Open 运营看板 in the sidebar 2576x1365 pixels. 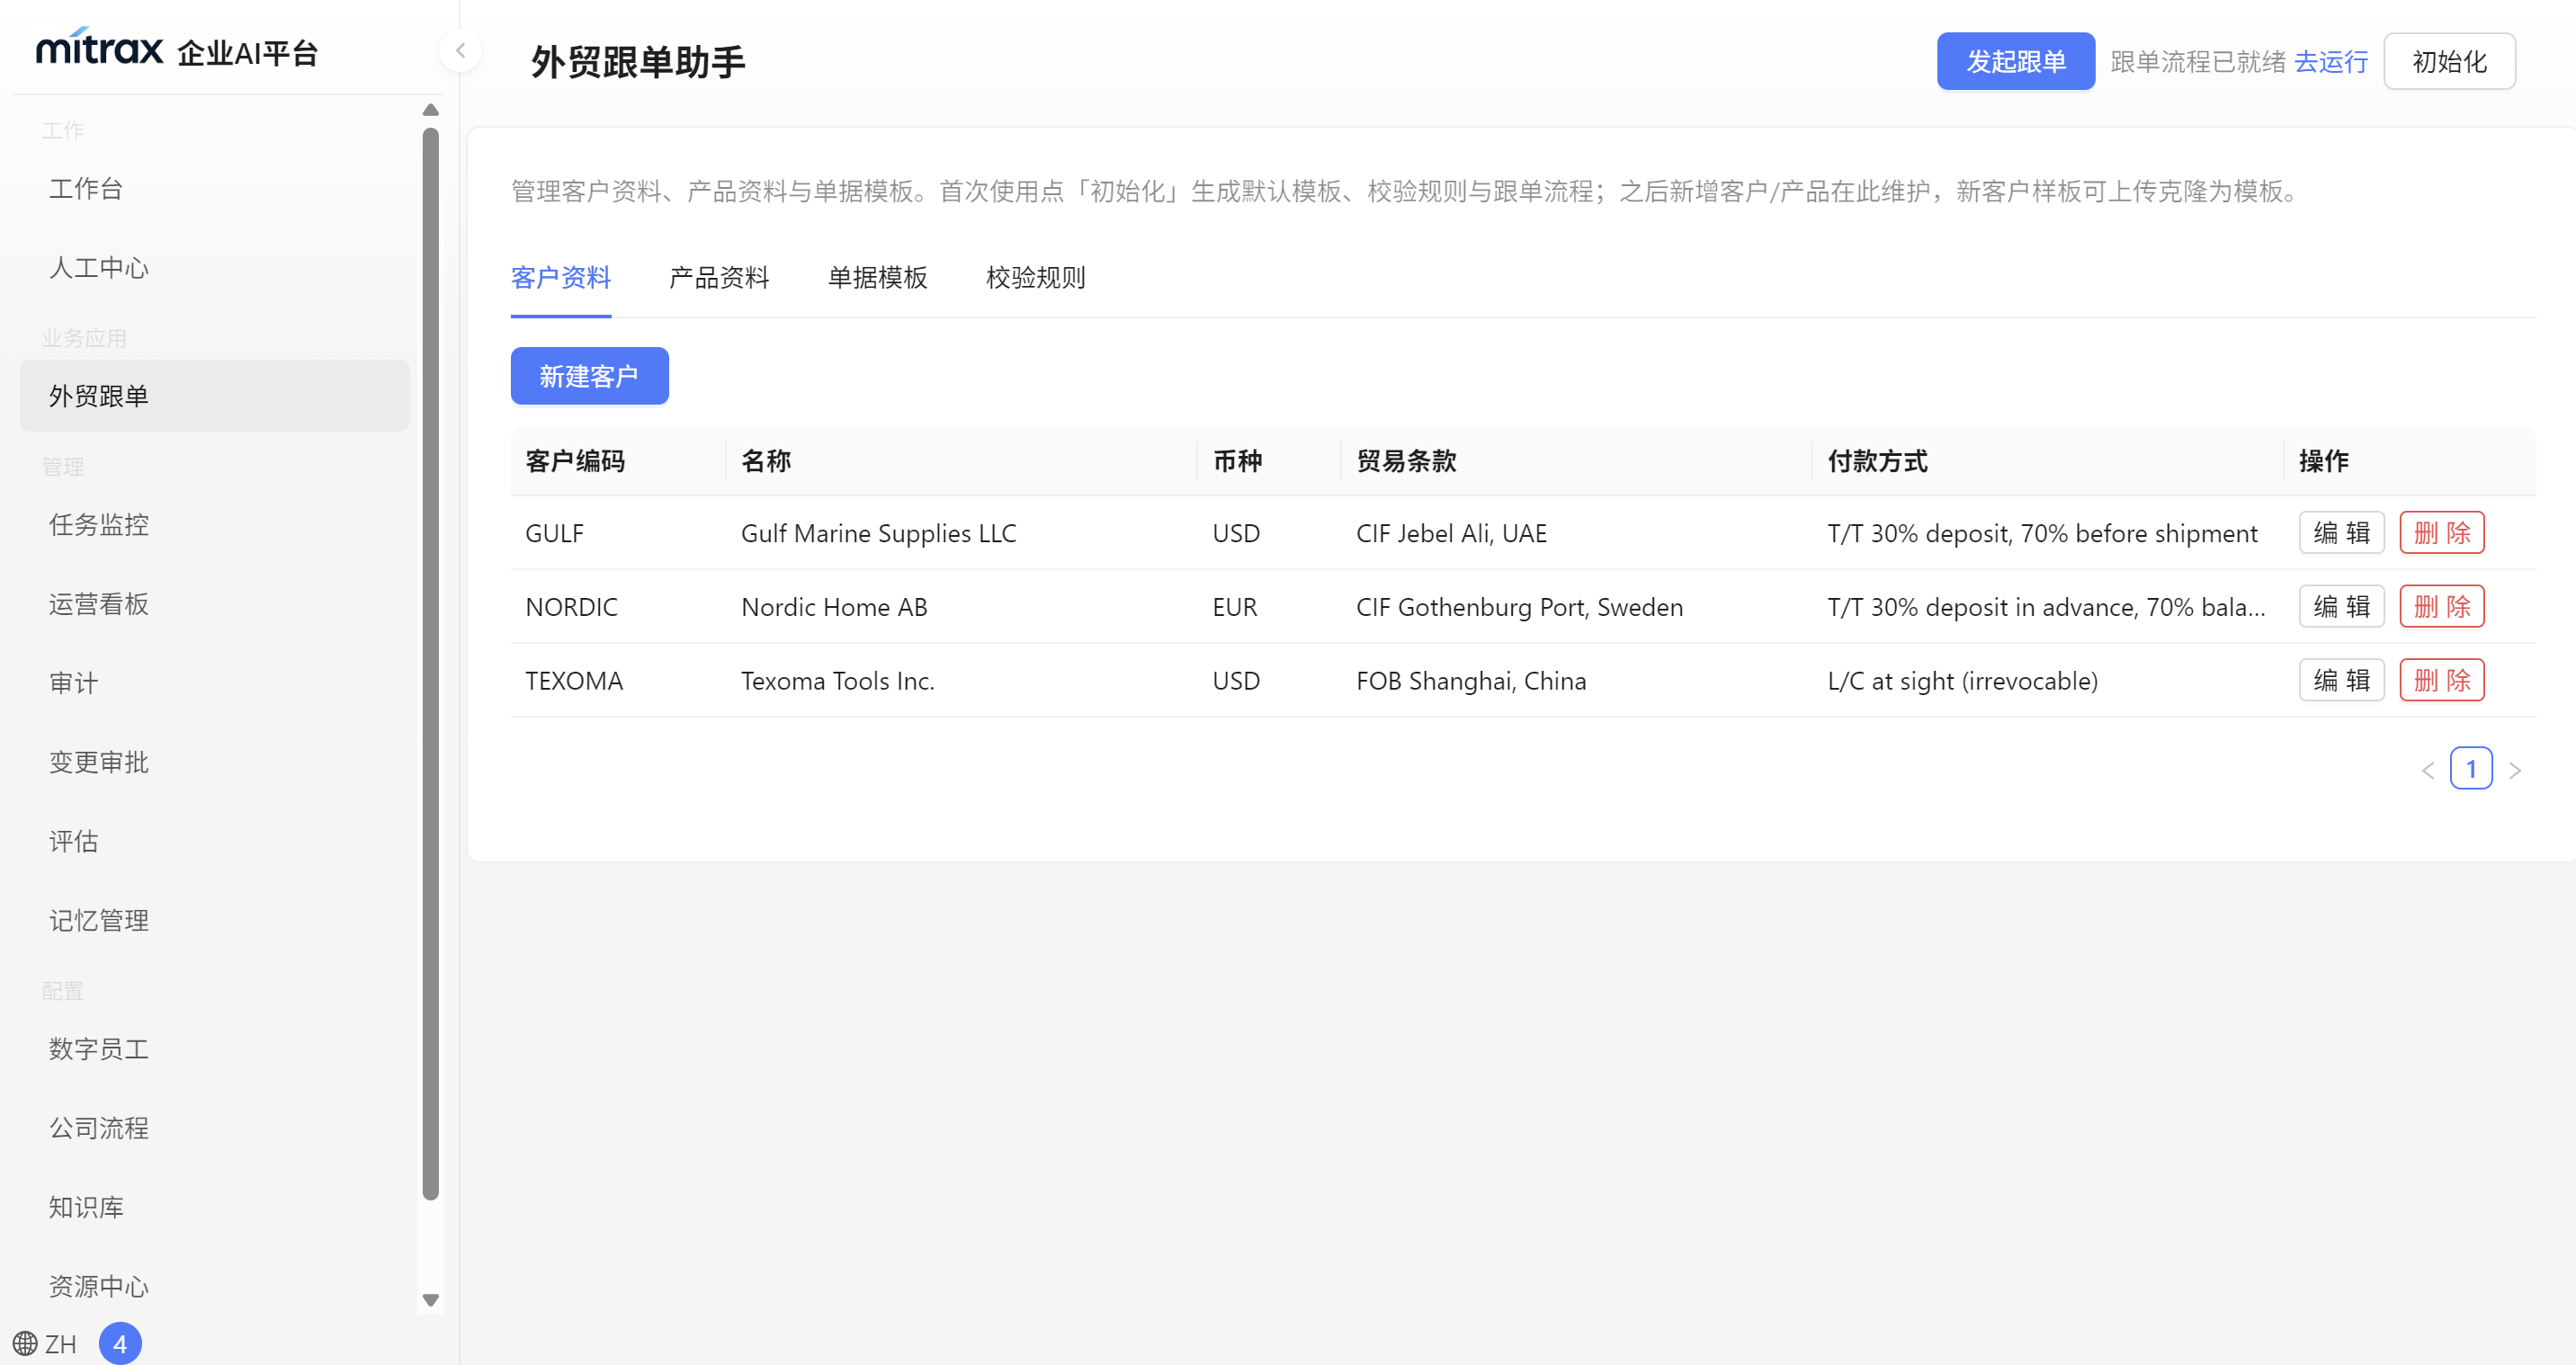point(215,604)
